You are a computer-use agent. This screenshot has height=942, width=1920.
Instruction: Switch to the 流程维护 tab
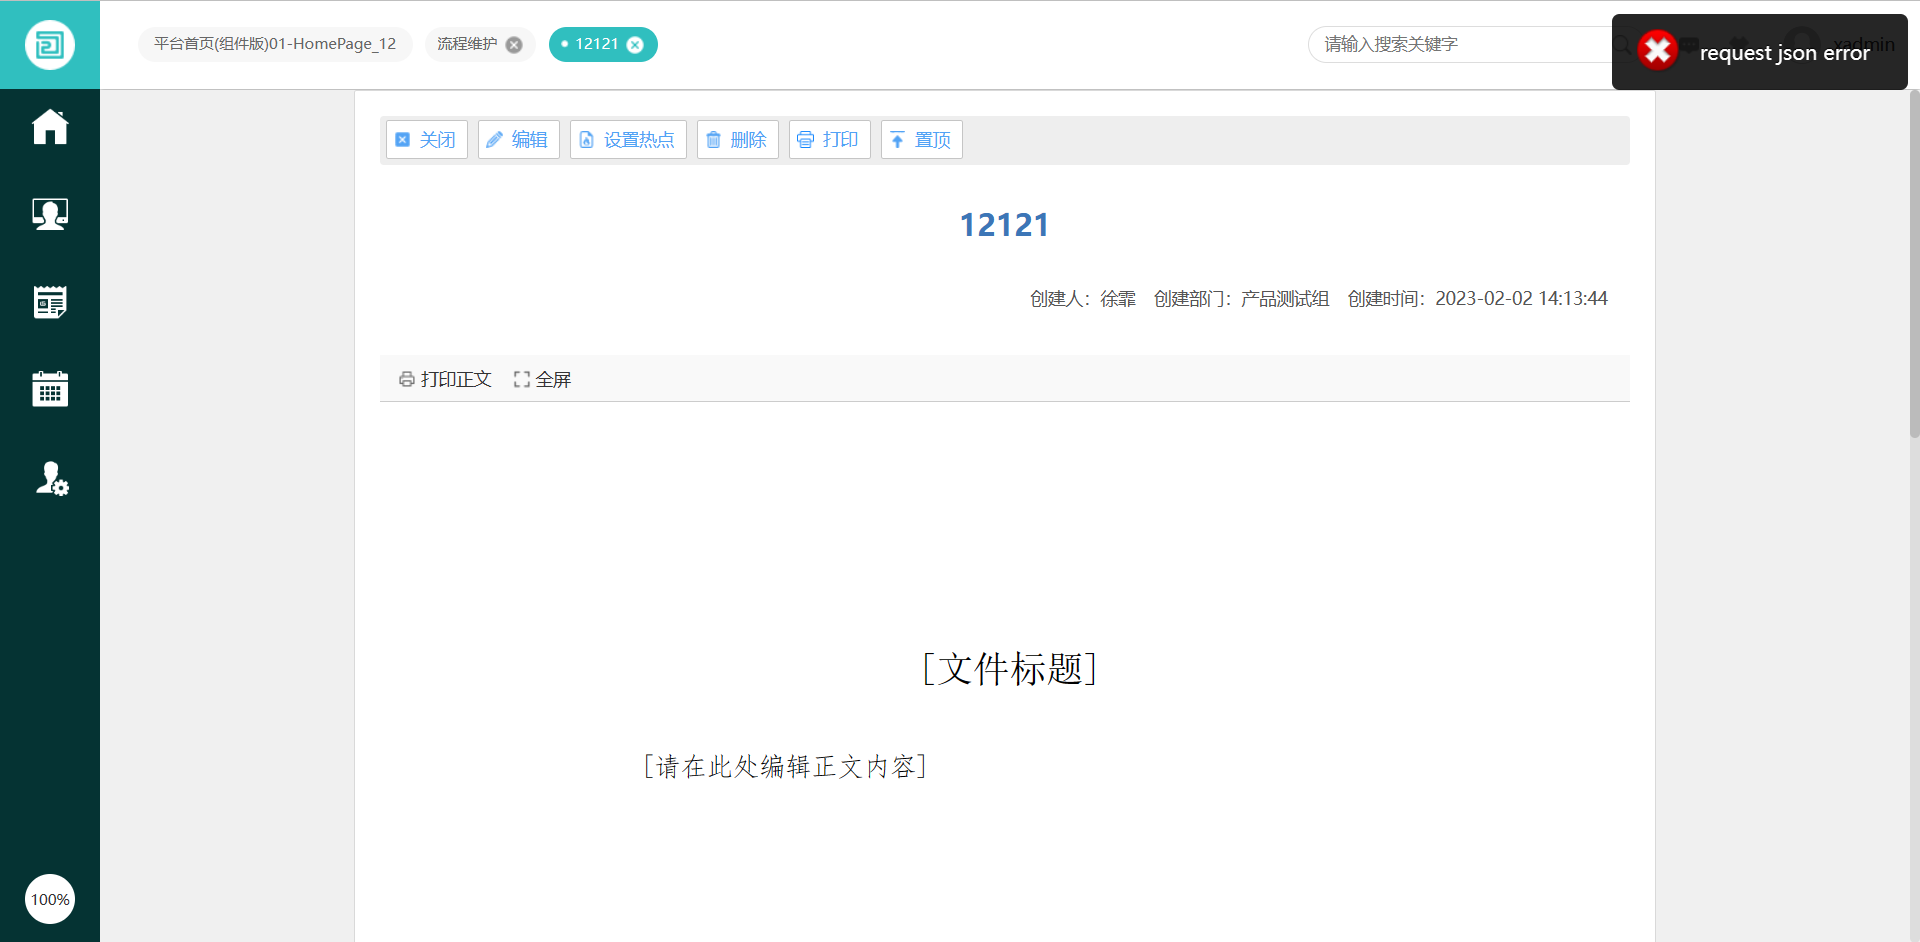[467, 44]
